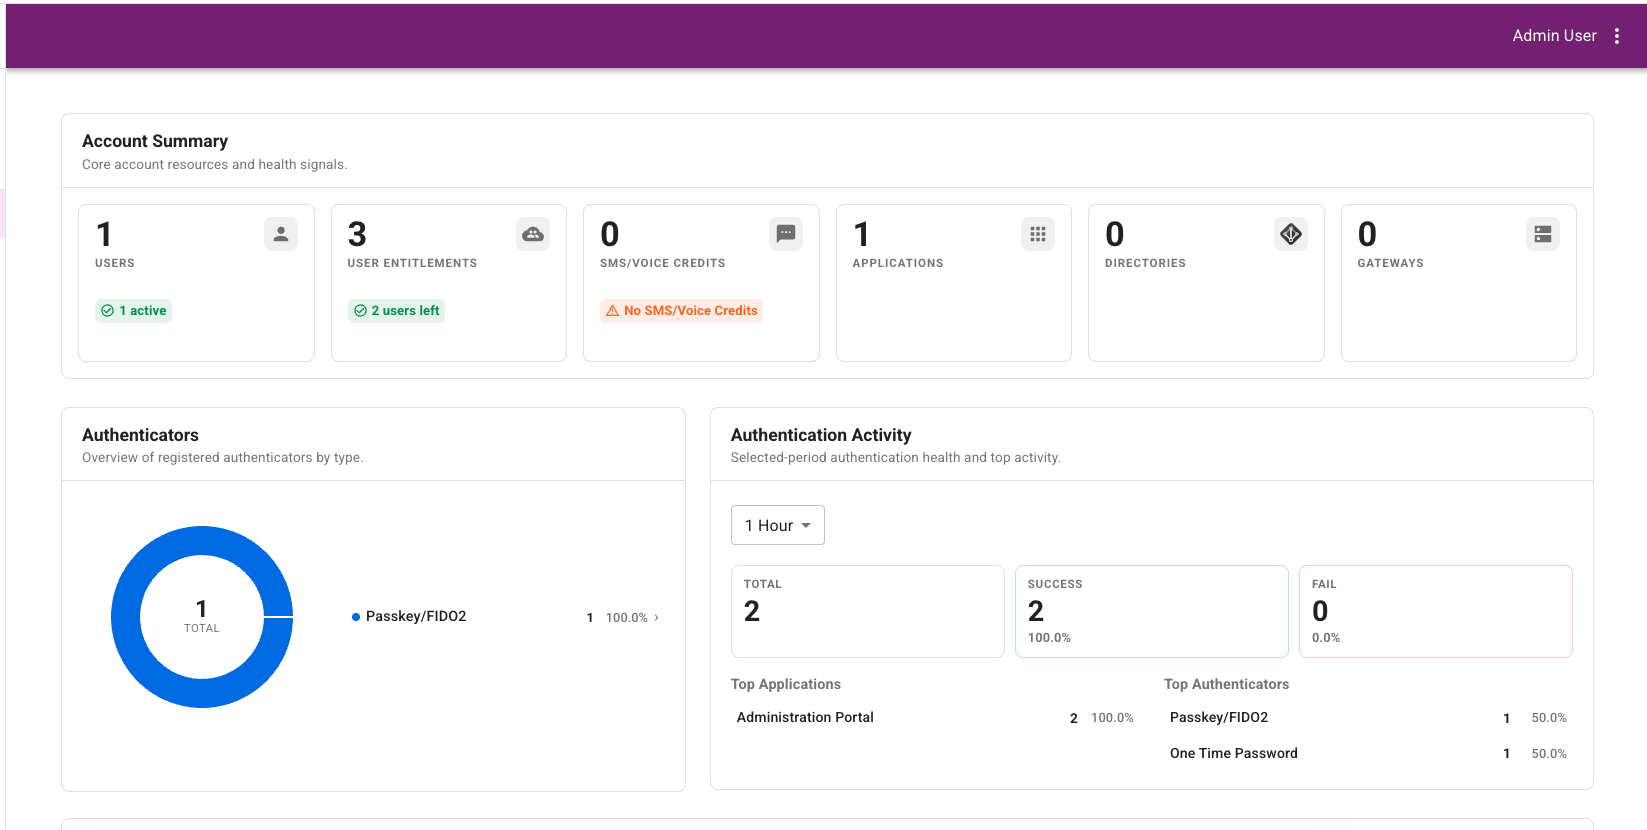The width and height of the screenshot is (1647, 830).
Task: Select the FAIL authentication count card
Action: tap(1436, 611)
